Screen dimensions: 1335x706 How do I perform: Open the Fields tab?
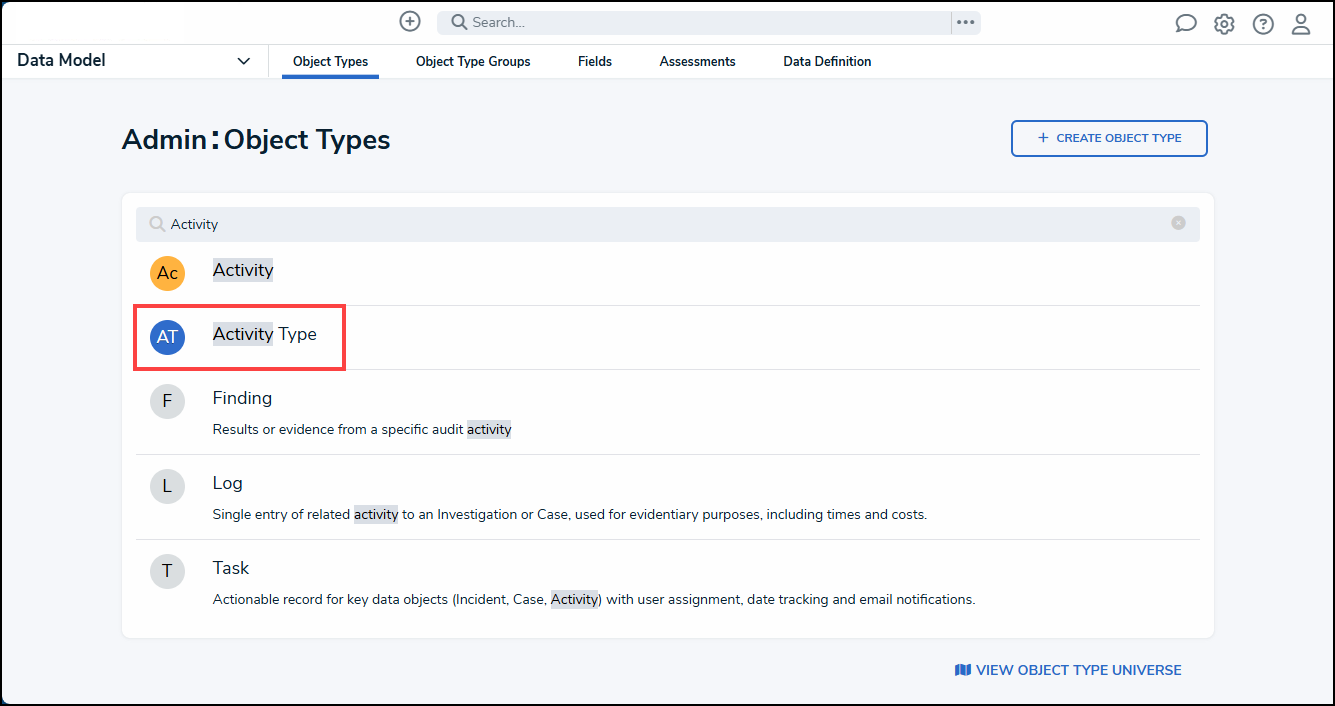[595, 61]
